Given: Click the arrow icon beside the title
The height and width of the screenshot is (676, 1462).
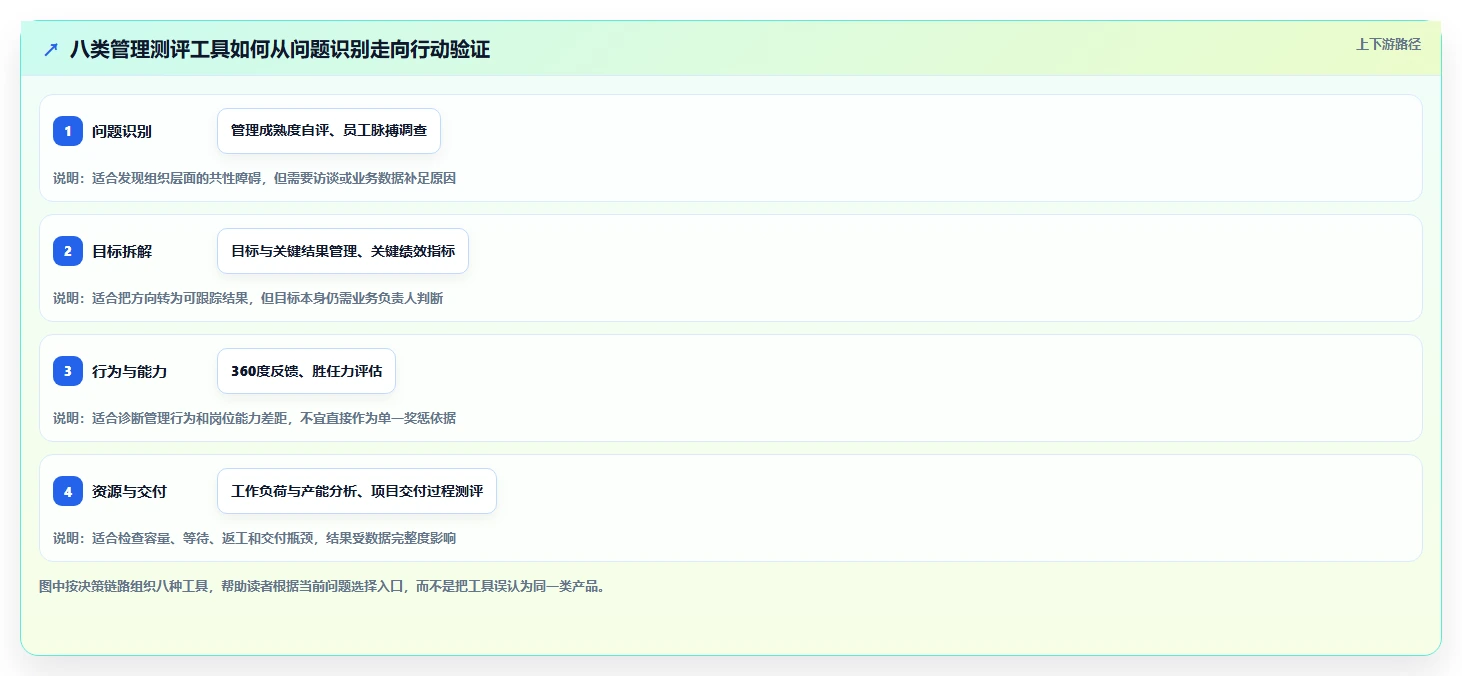Looking at the screenshot, I should (x=51, y=50).
